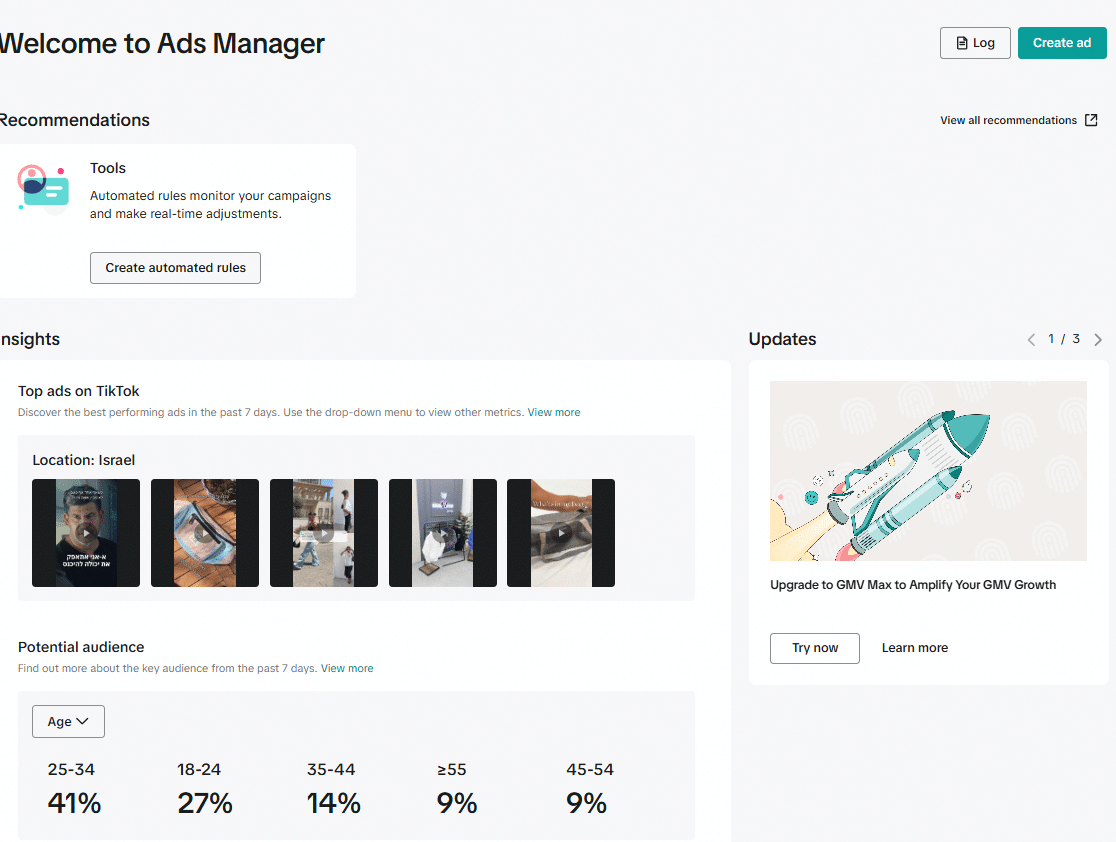Play the second top ad video
Viewport: 1116px width, 842px height.
click(205, 533)
